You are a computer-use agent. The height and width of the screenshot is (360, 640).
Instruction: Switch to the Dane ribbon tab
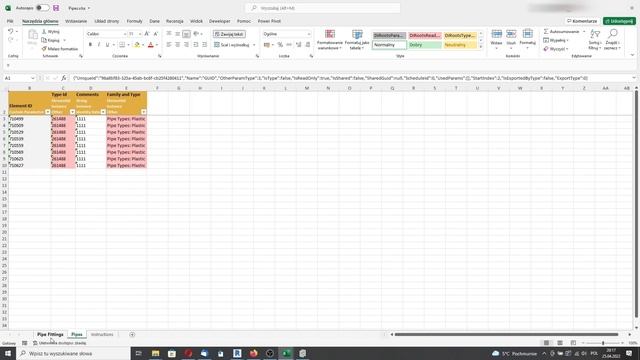click(154, 21)
